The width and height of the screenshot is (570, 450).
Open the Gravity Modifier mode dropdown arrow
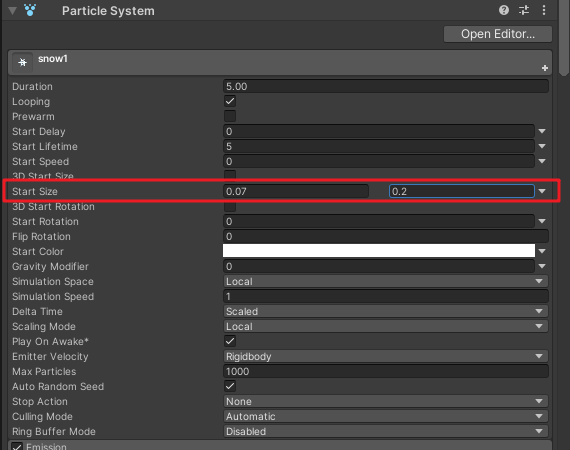point(542,266)
